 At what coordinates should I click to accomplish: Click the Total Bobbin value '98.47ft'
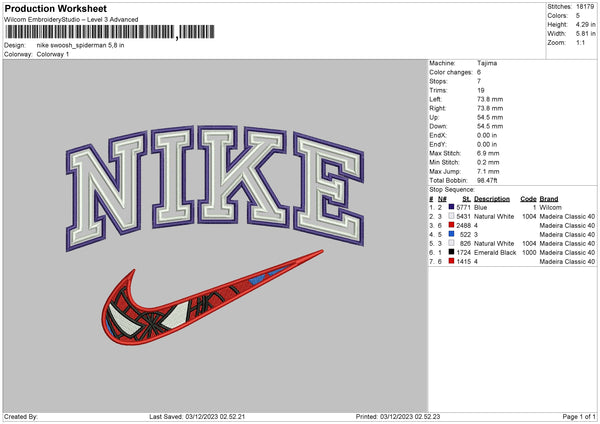click(x=487, y=180)
